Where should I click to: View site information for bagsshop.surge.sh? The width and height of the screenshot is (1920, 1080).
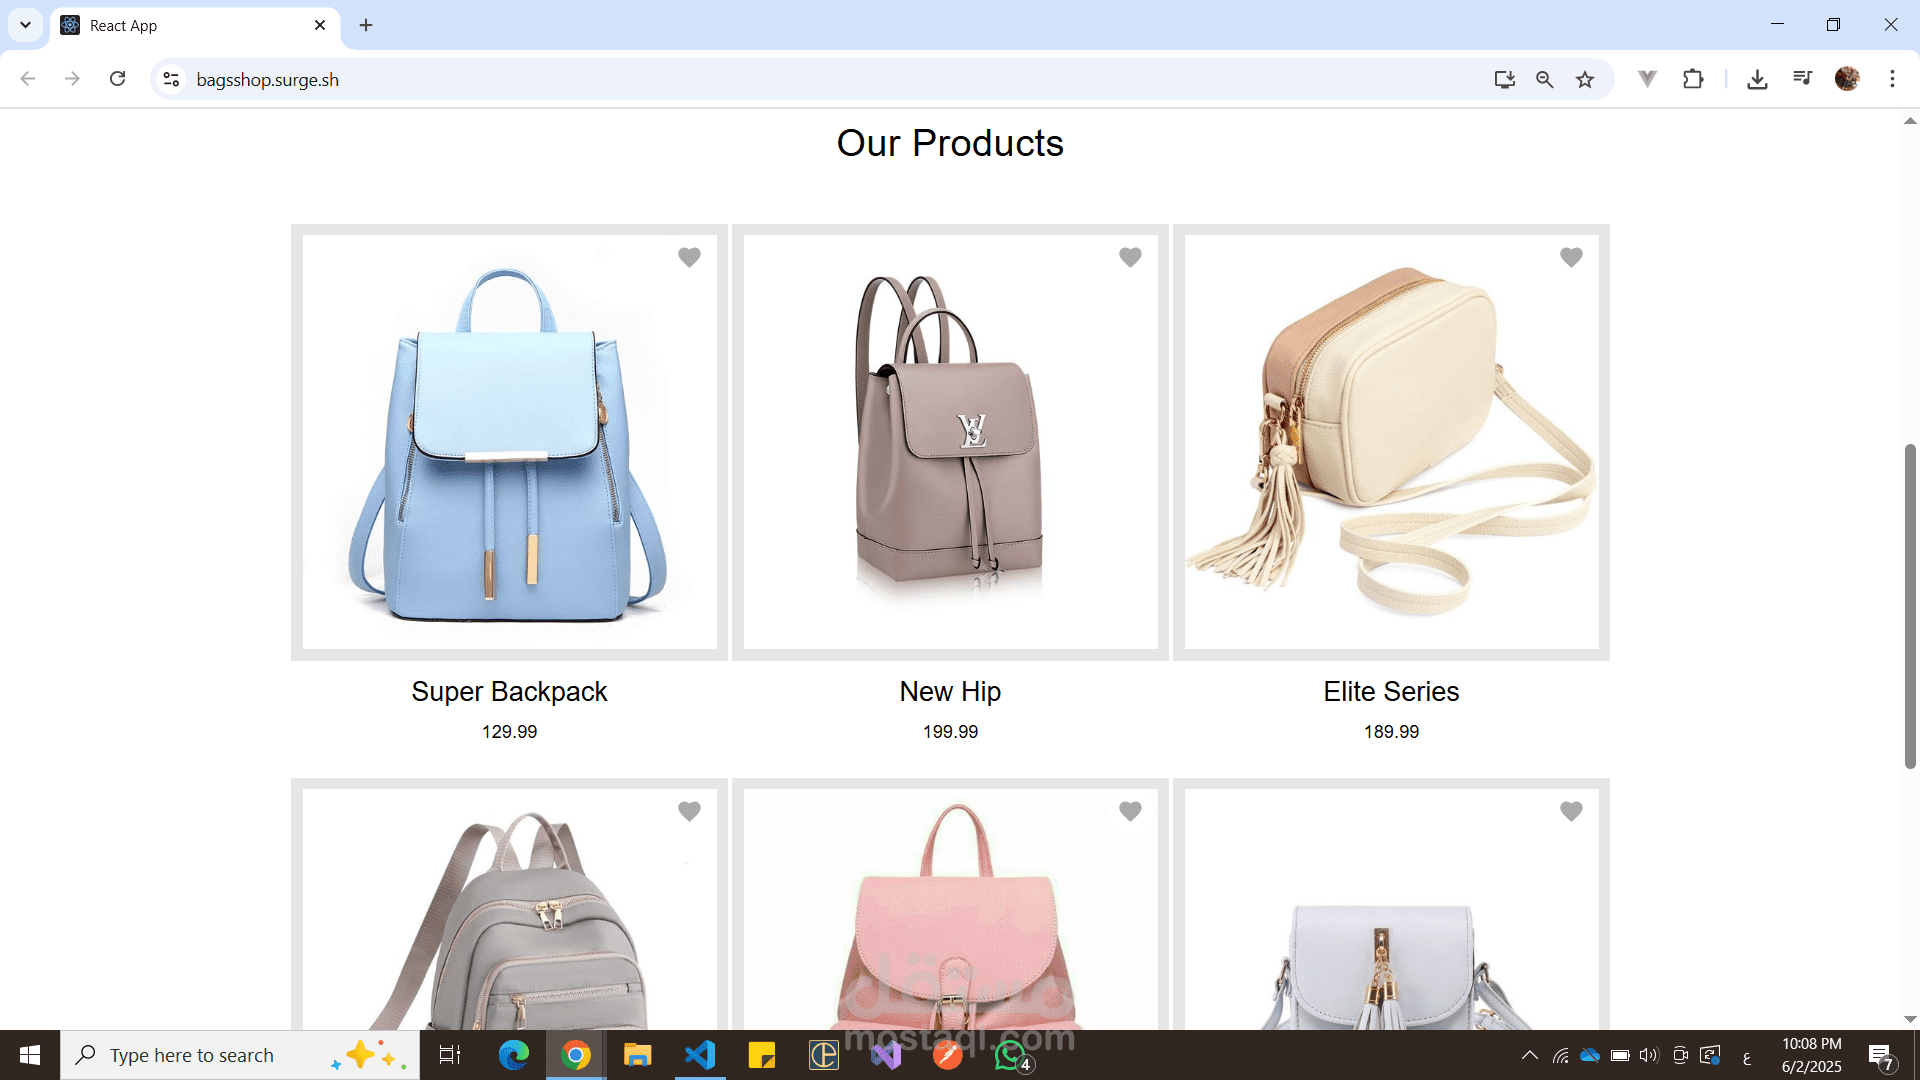pyautogui.click(x=171, y=79)
